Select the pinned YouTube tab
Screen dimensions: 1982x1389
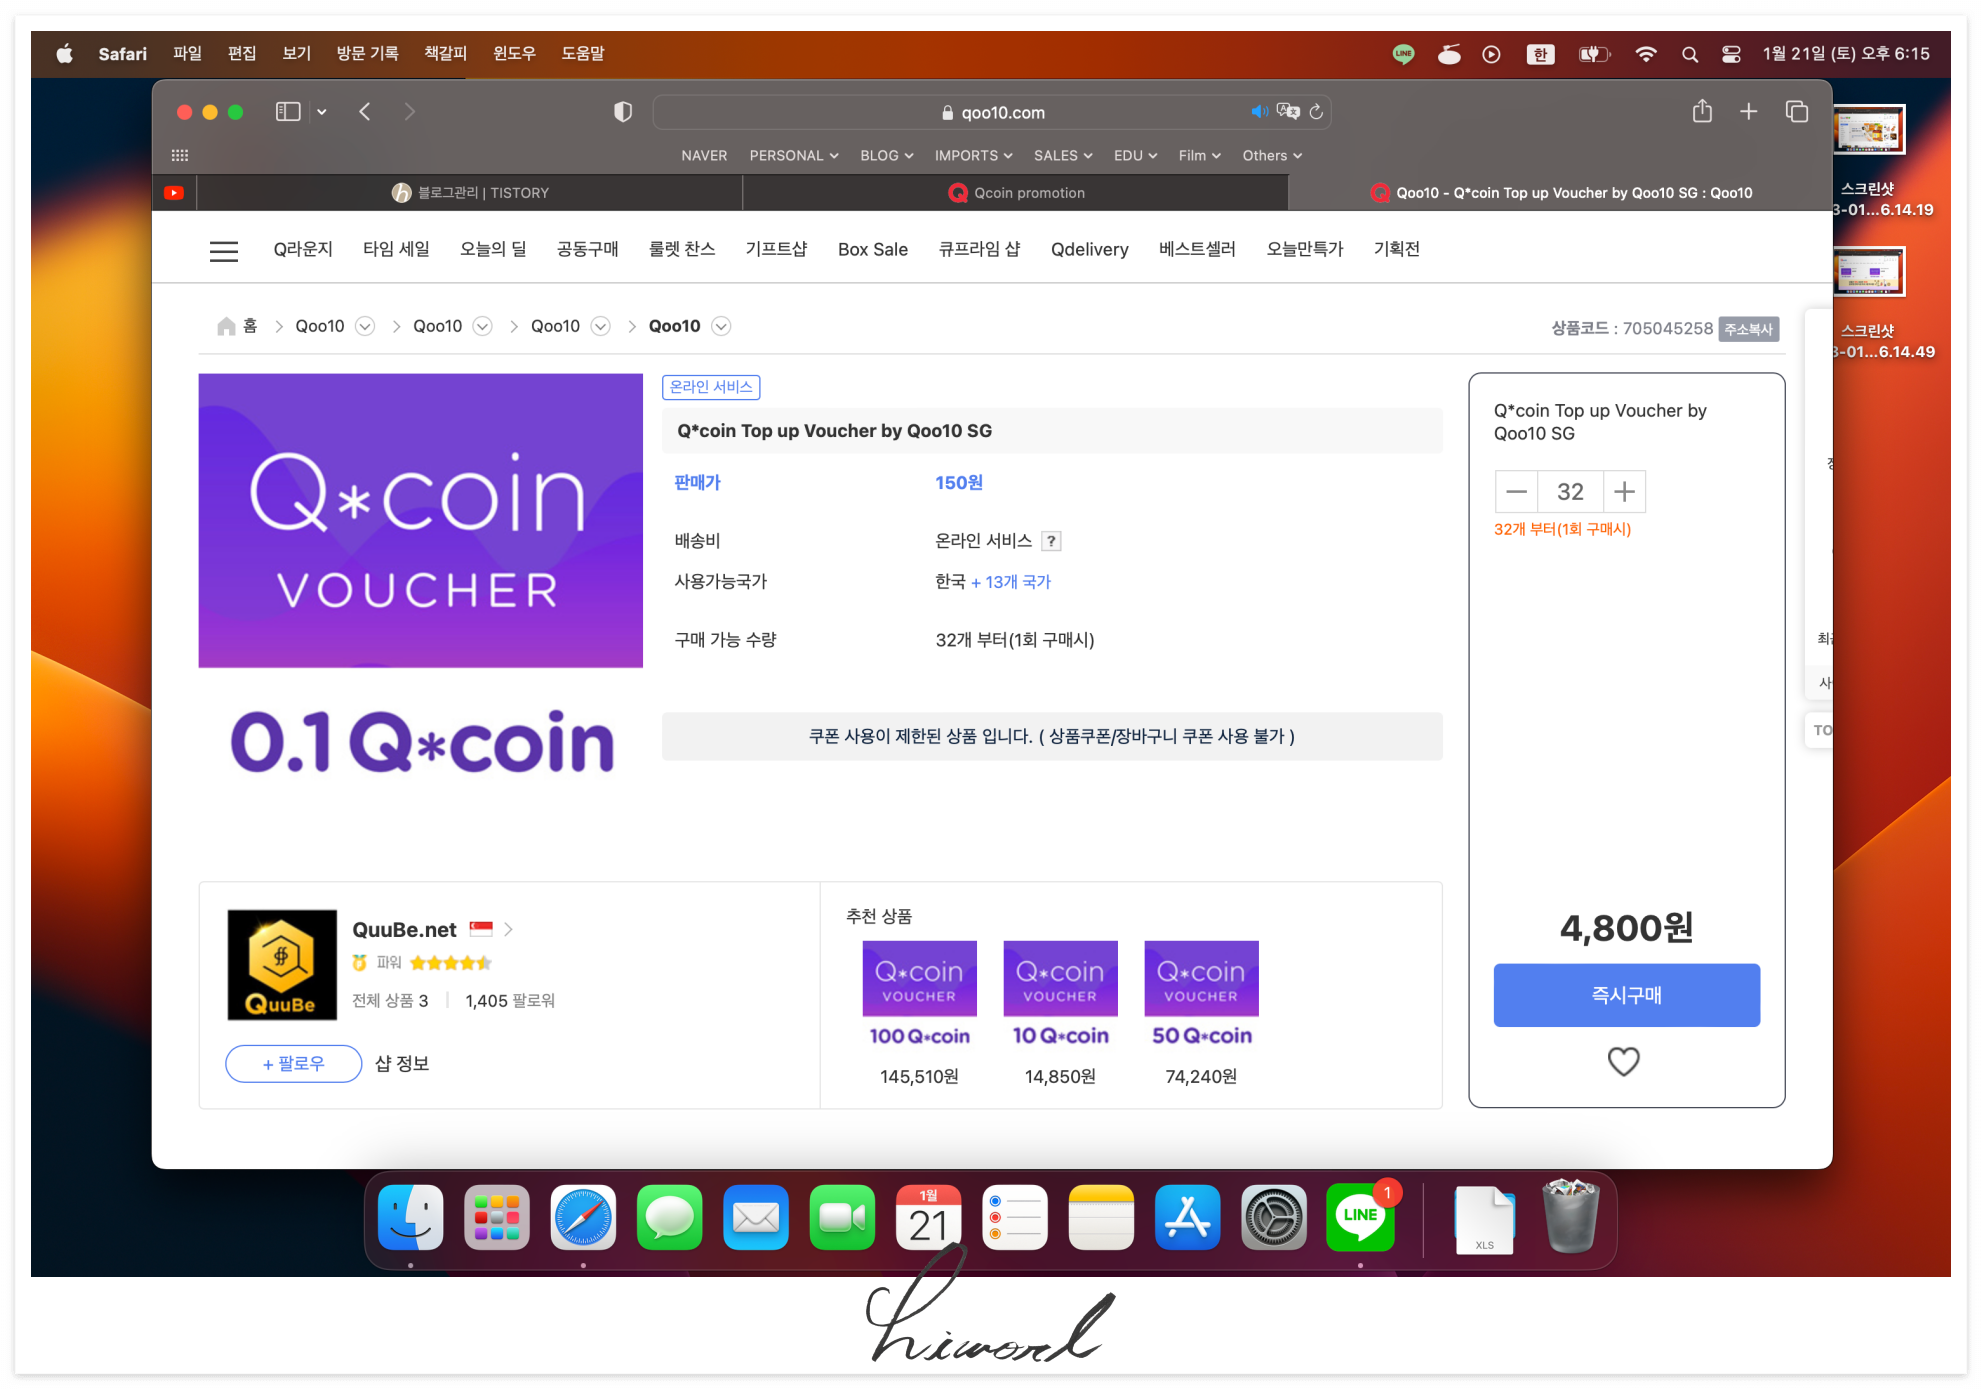pos(174,193)
